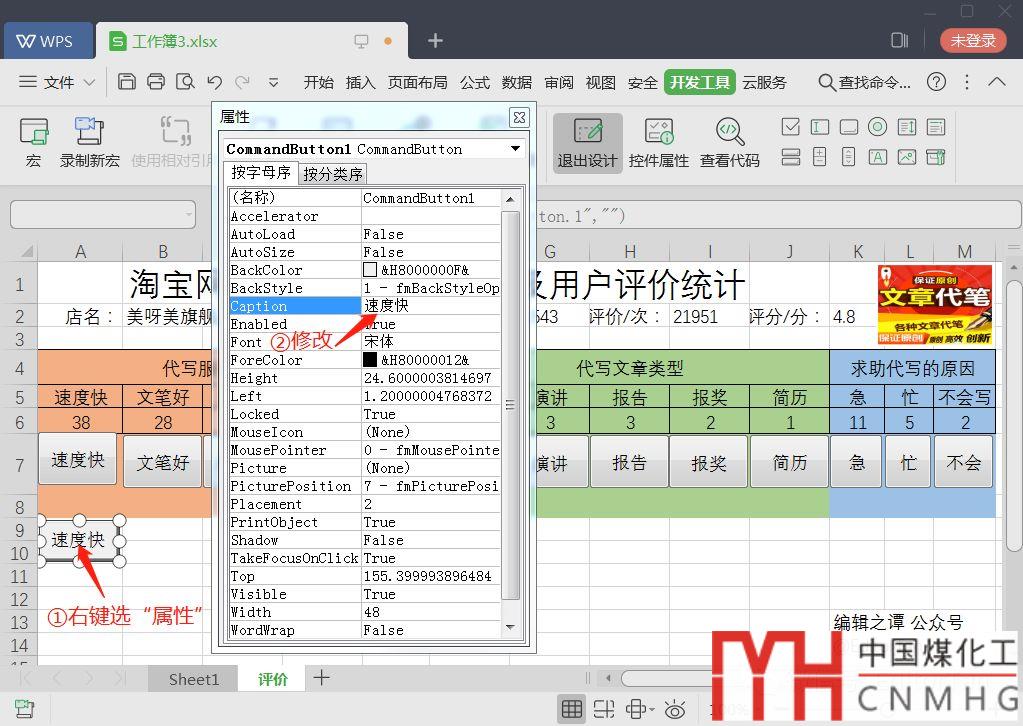Open Control Properties (控件属性)
The height and width of the screenshot is (726, 1023).
pyautogui.click(x=659, y=141)
